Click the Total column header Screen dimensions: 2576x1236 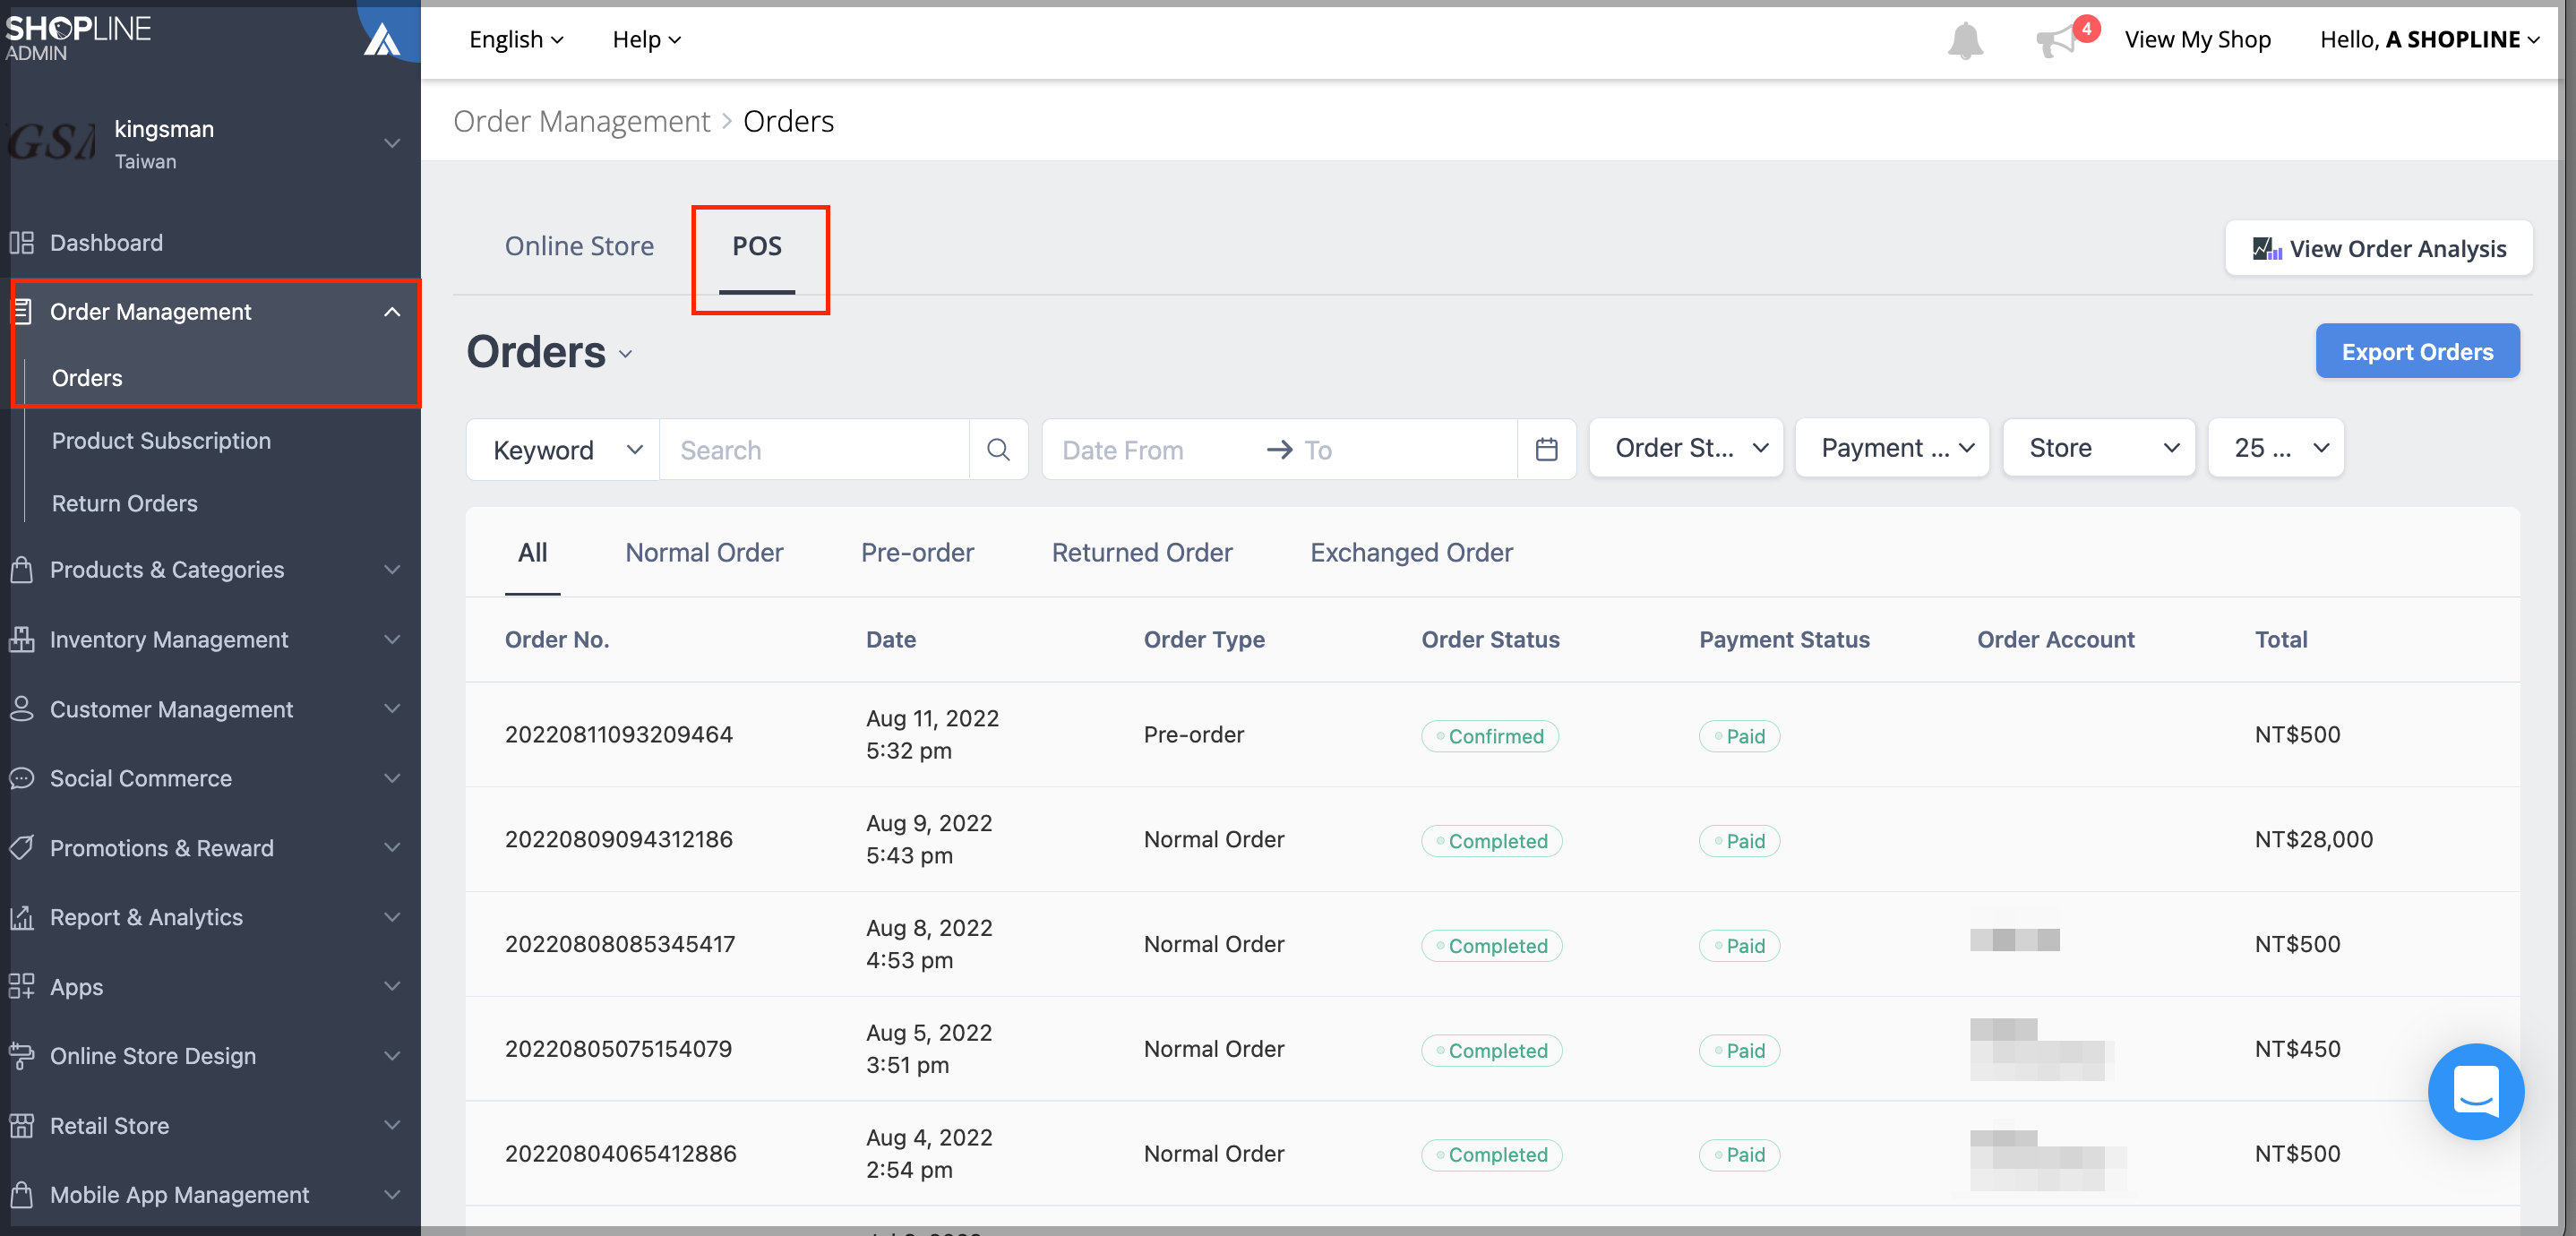2280,640
